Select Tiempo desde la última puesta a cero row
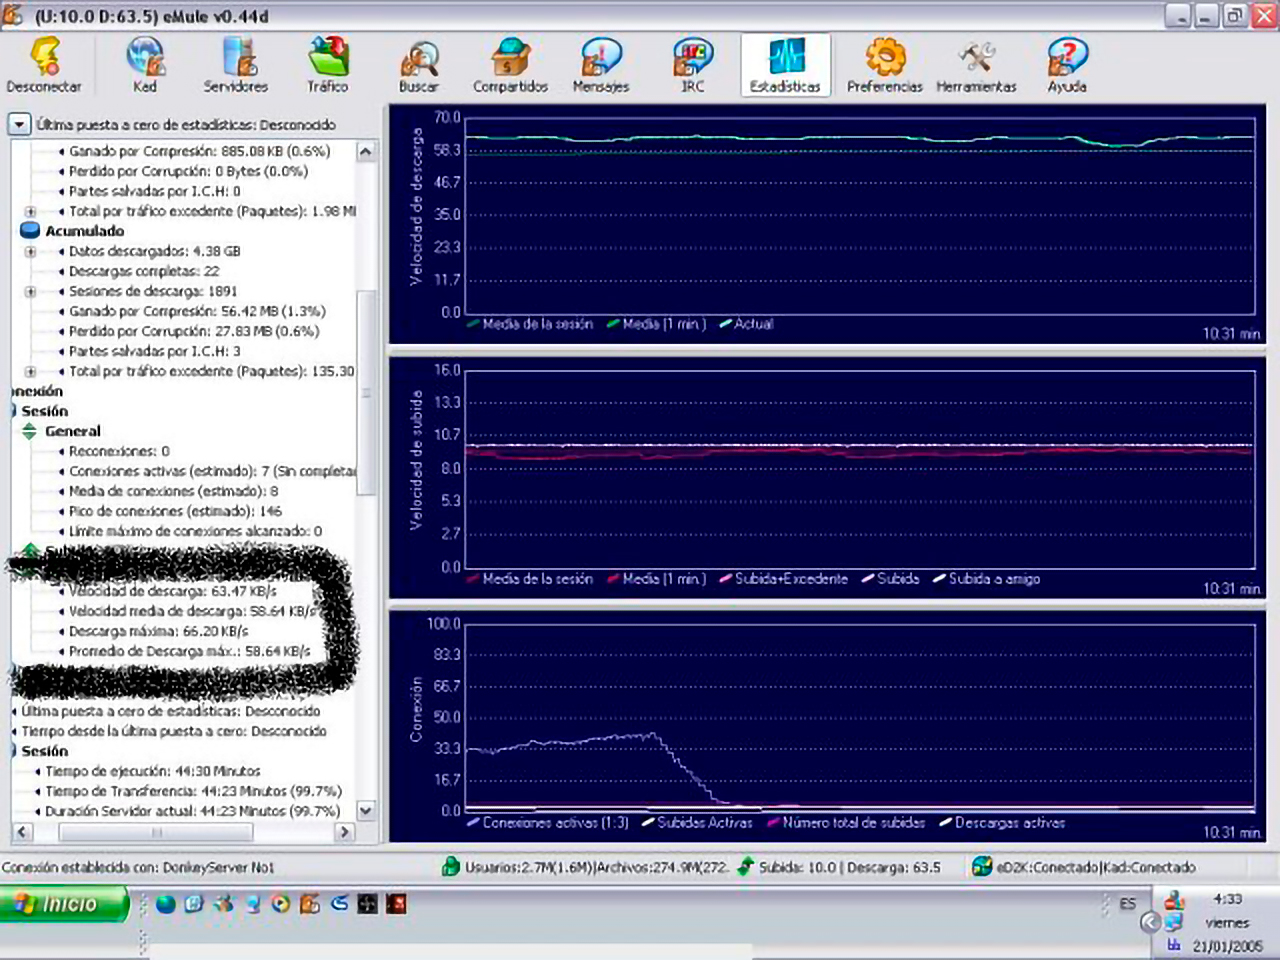Image resolution: width=1280 pixels, height=960 pixels. click(174, 731)
